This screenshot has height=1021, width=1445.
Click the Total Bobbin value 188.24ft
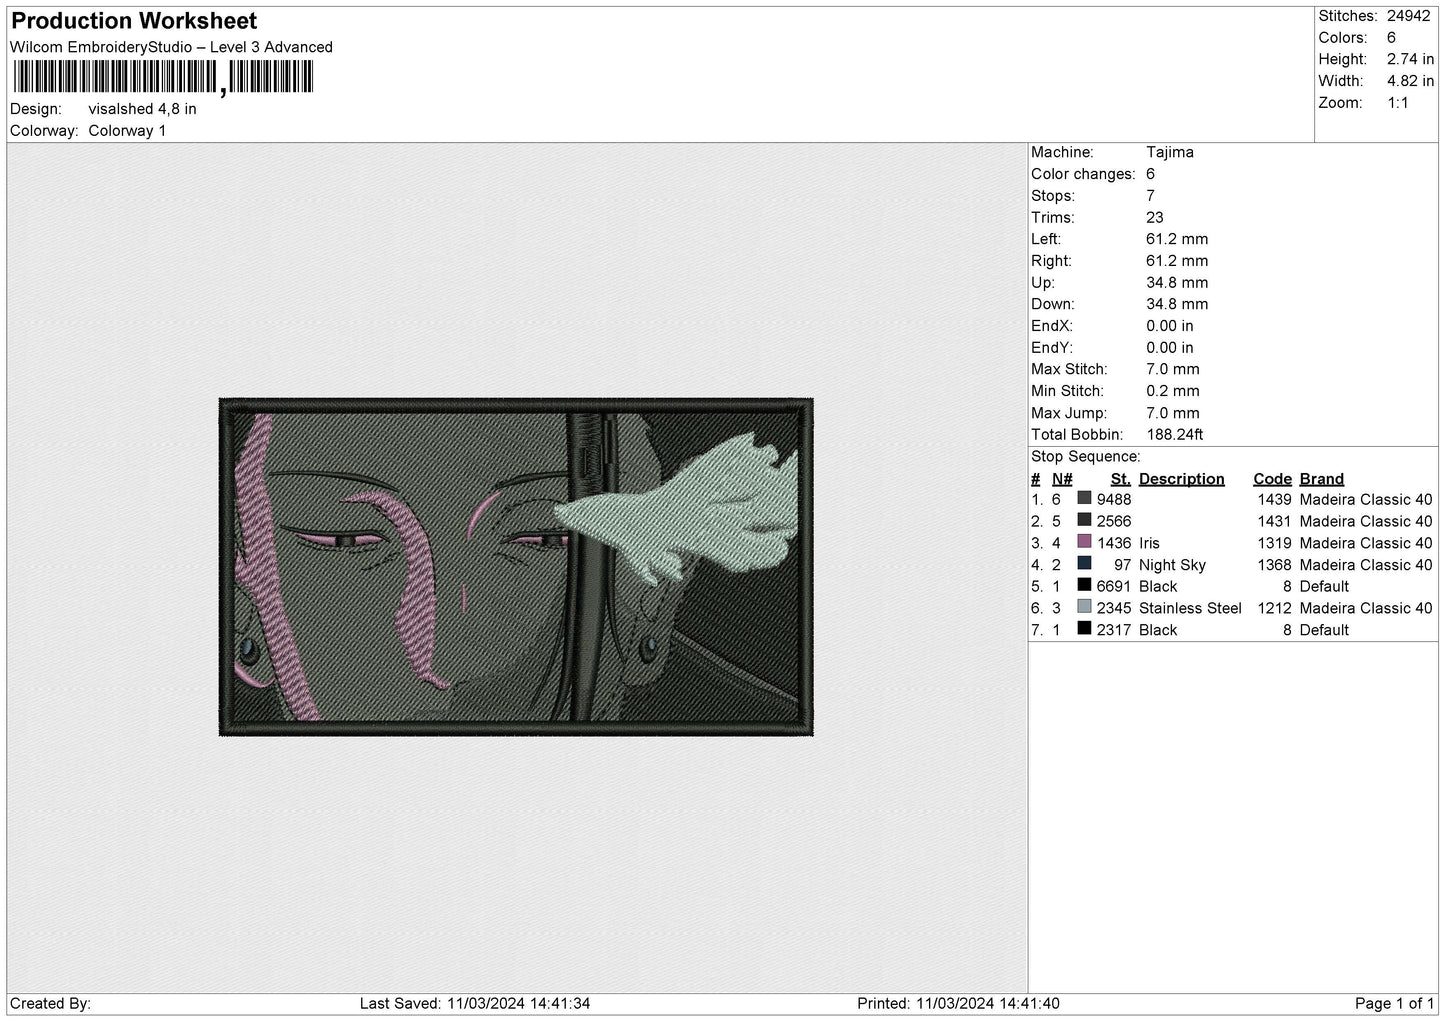[x=1175, y=435]
